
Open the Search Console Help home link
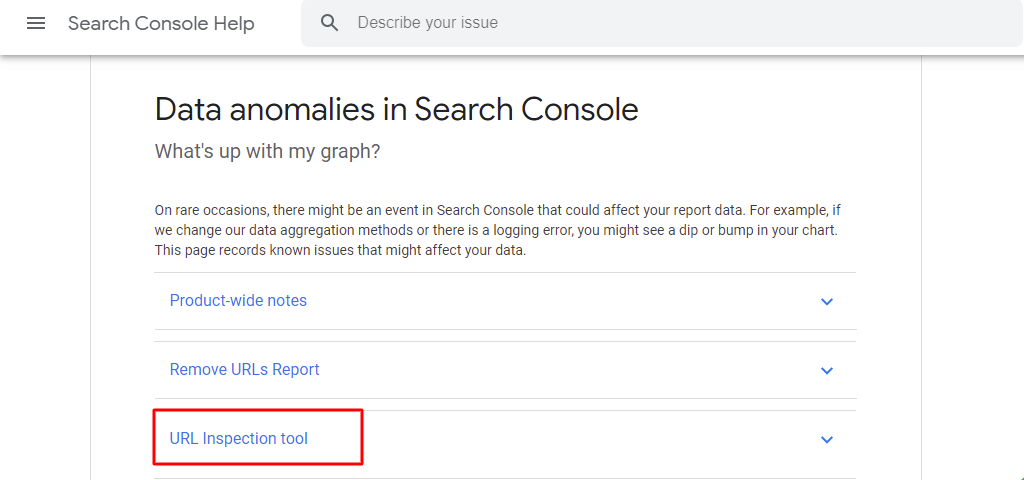click(161, 24)
